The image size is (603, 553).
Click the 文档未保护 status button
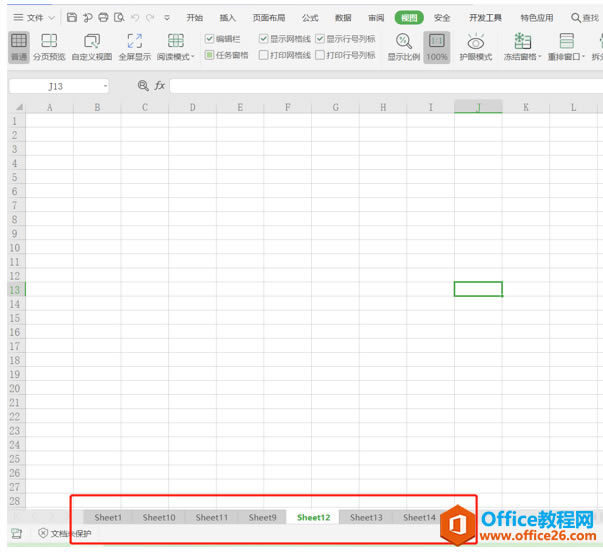click(65, 533)
